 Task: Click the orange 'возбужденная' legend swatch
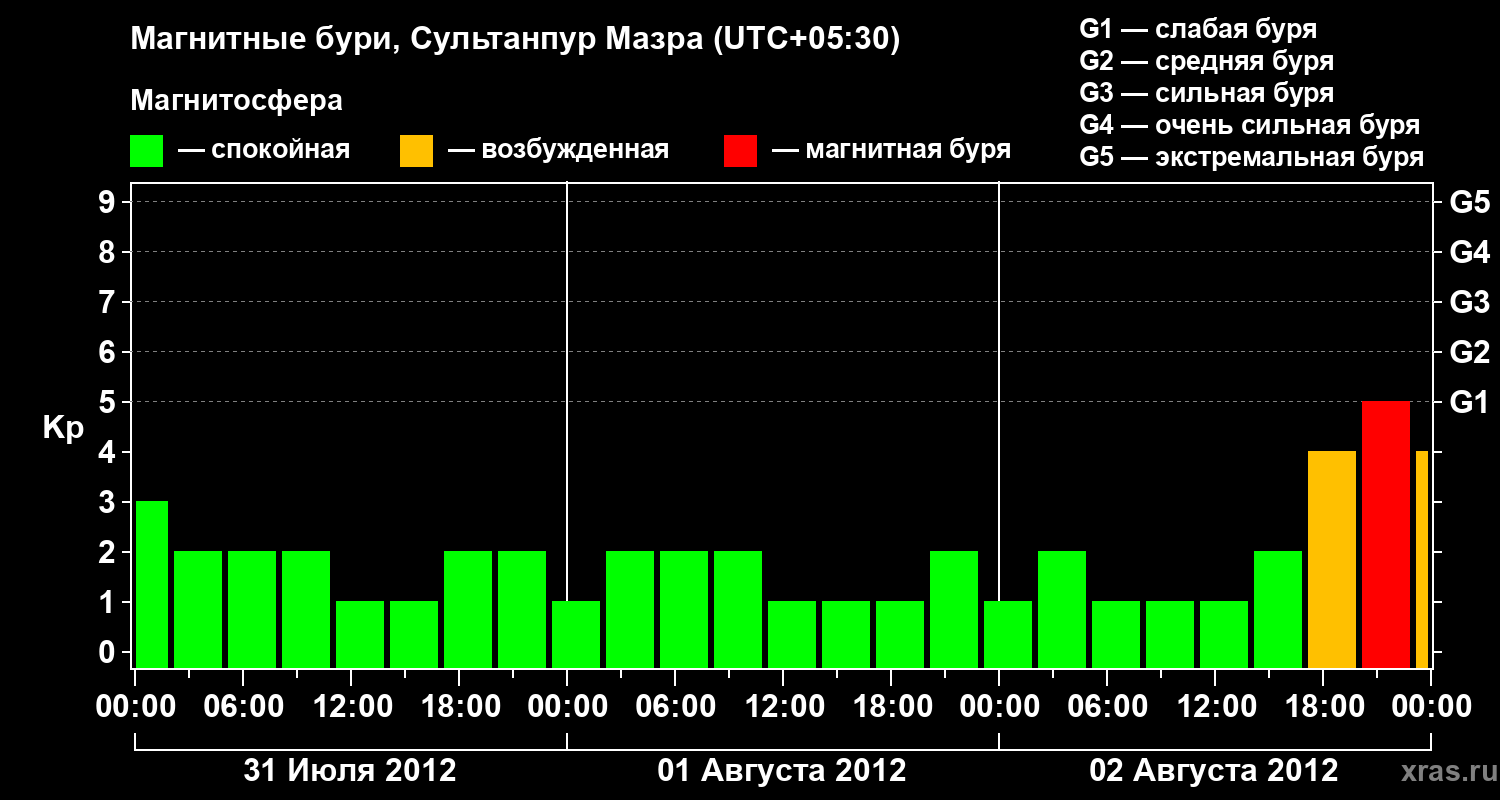pos(417,151)
